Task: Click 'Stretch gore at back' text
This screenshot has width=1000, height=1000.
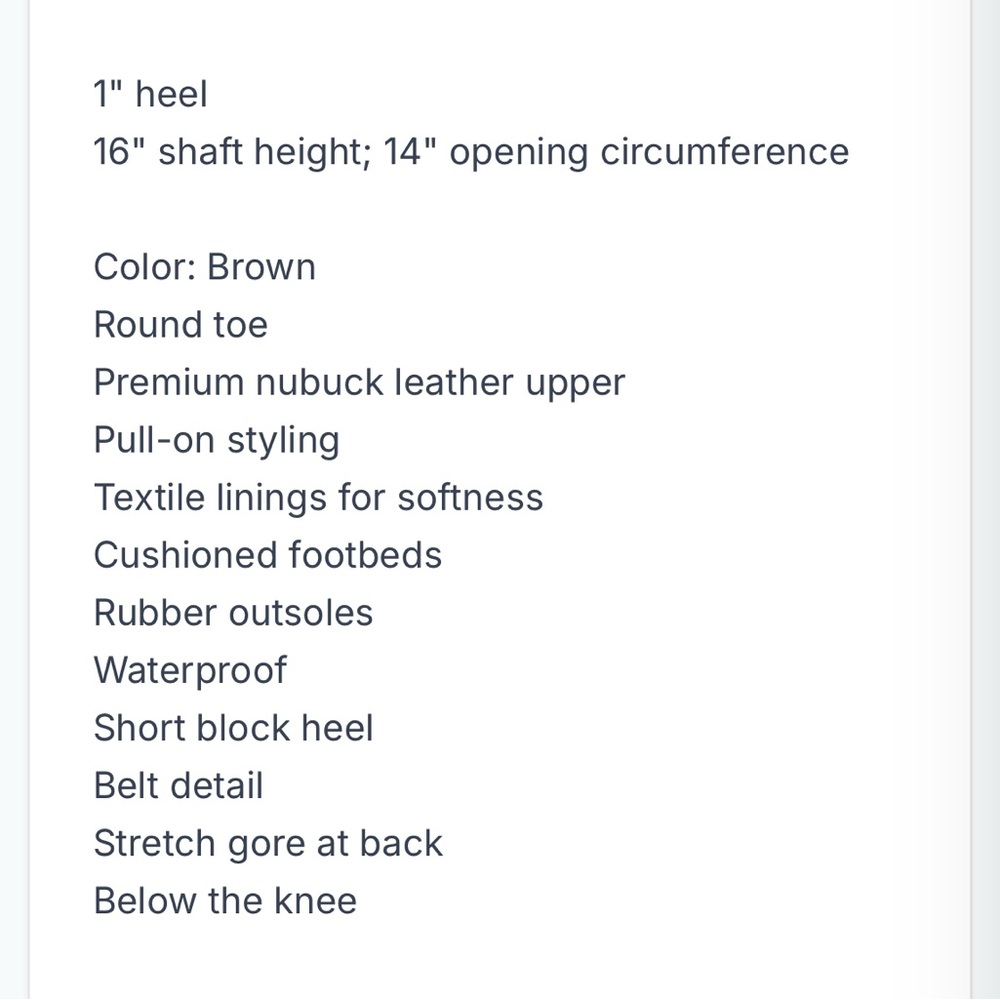Action: point(268,844)
